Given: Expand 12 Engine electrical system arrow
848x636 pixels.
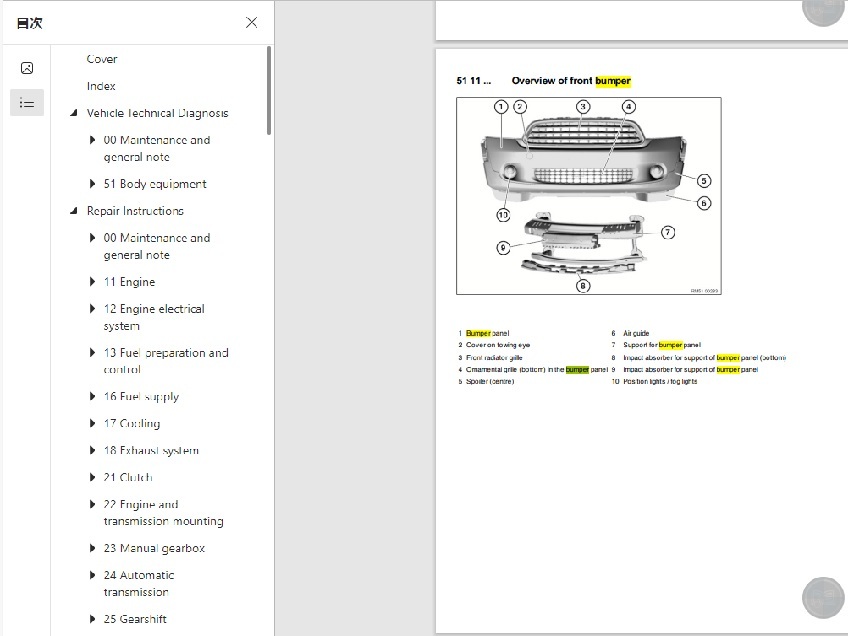Looking at the screenshot, I should tap(92, 309).
